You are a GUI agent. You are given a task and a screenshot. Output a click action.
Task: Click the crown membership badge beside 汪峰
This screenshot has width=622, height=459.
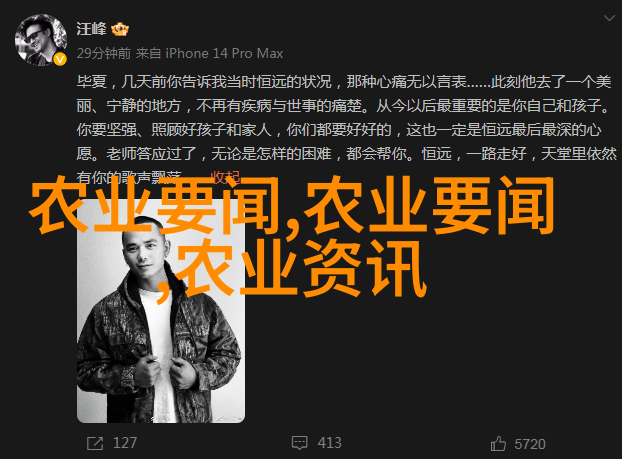click(x=120, y=29)
